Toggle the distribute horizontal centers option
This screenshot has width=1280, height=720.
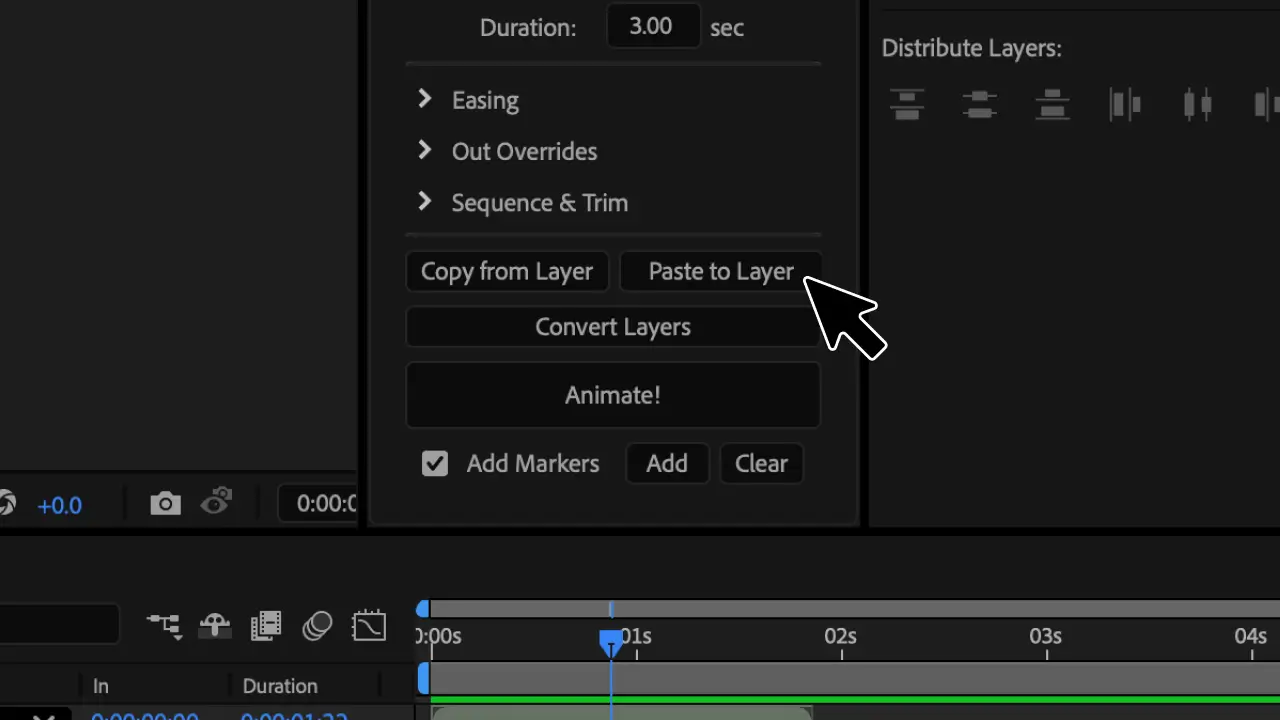(1197, 104)
